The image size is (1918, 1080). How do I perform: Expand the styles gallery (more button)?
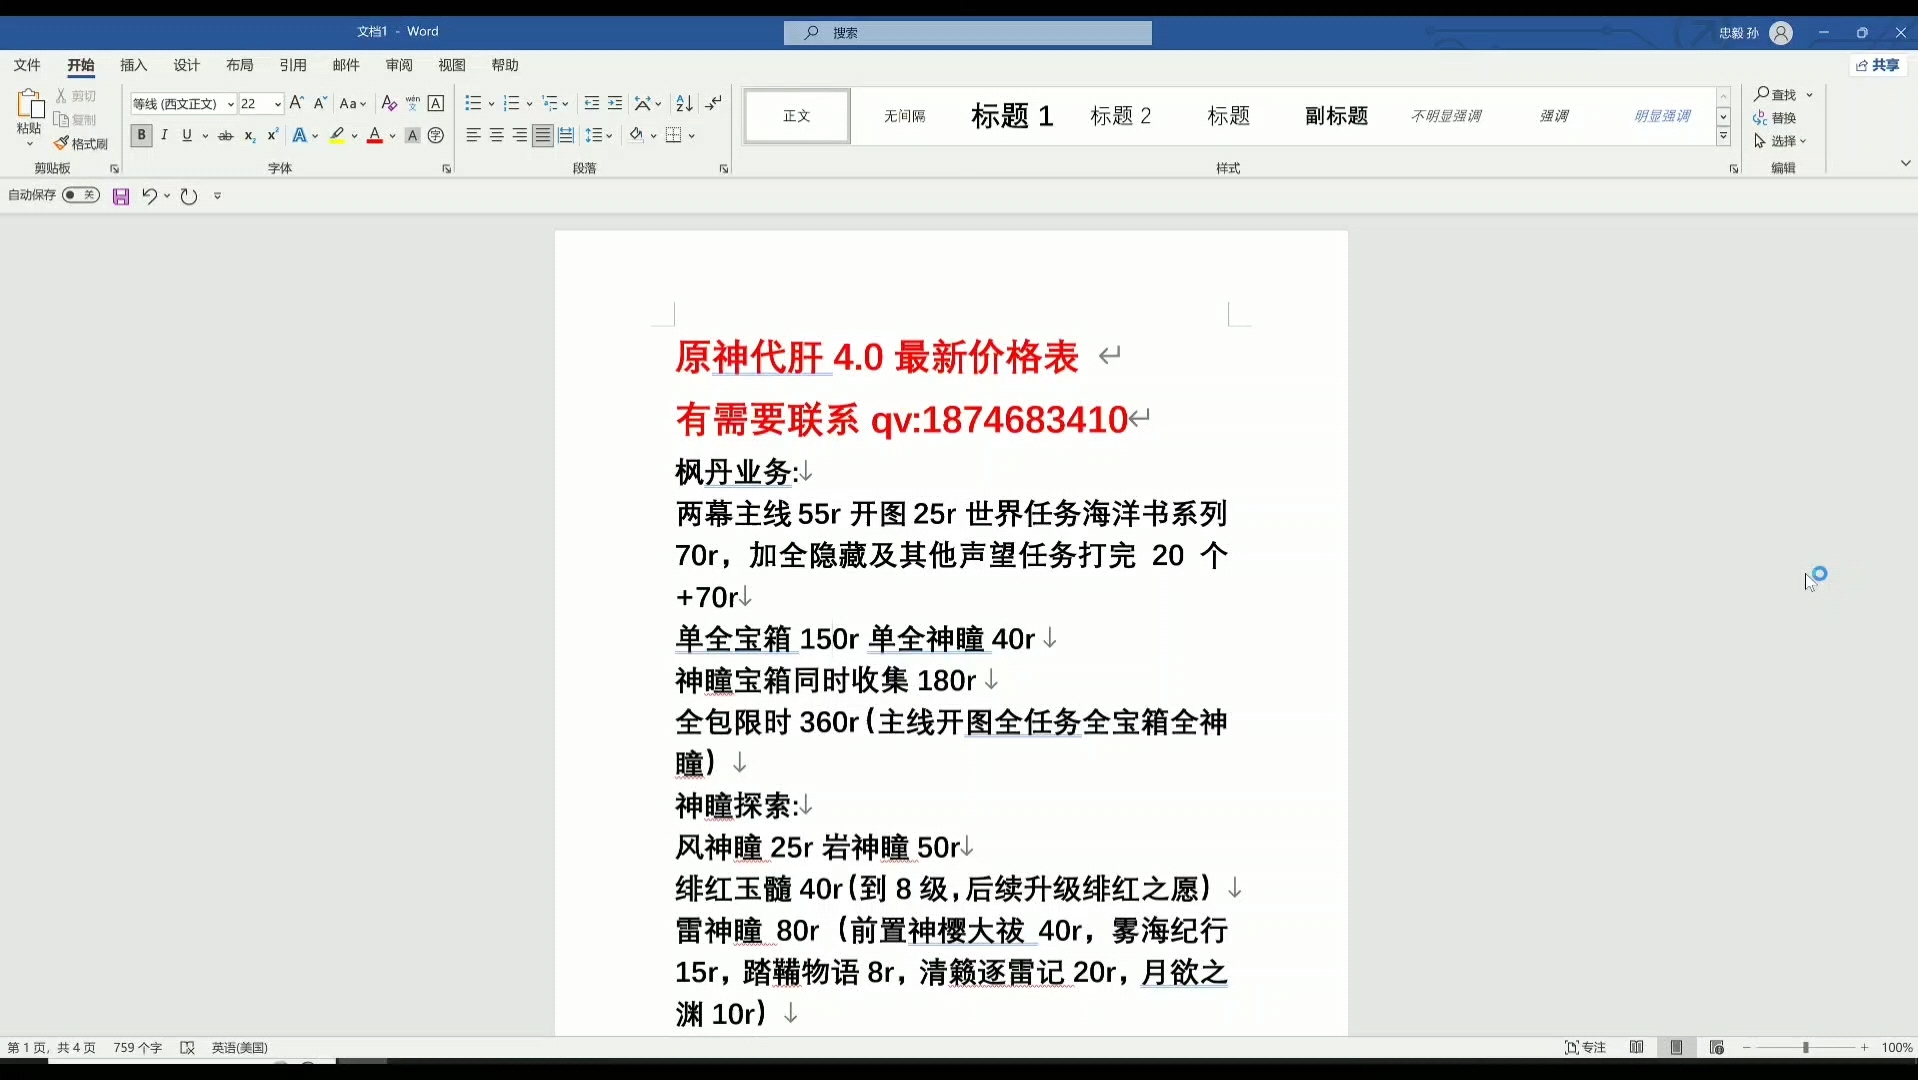point(1723,137)
